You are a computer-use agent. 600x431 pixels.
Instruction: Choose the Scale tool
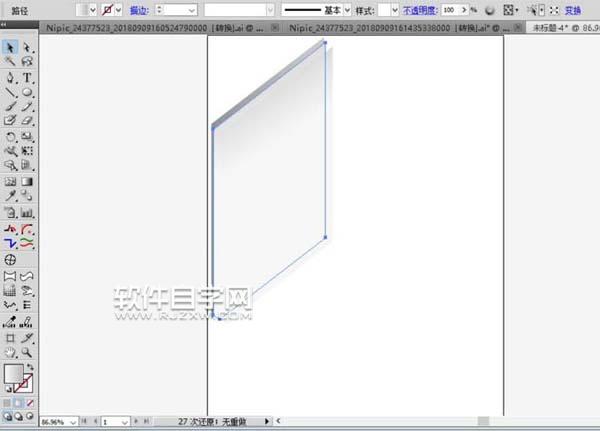27,137
